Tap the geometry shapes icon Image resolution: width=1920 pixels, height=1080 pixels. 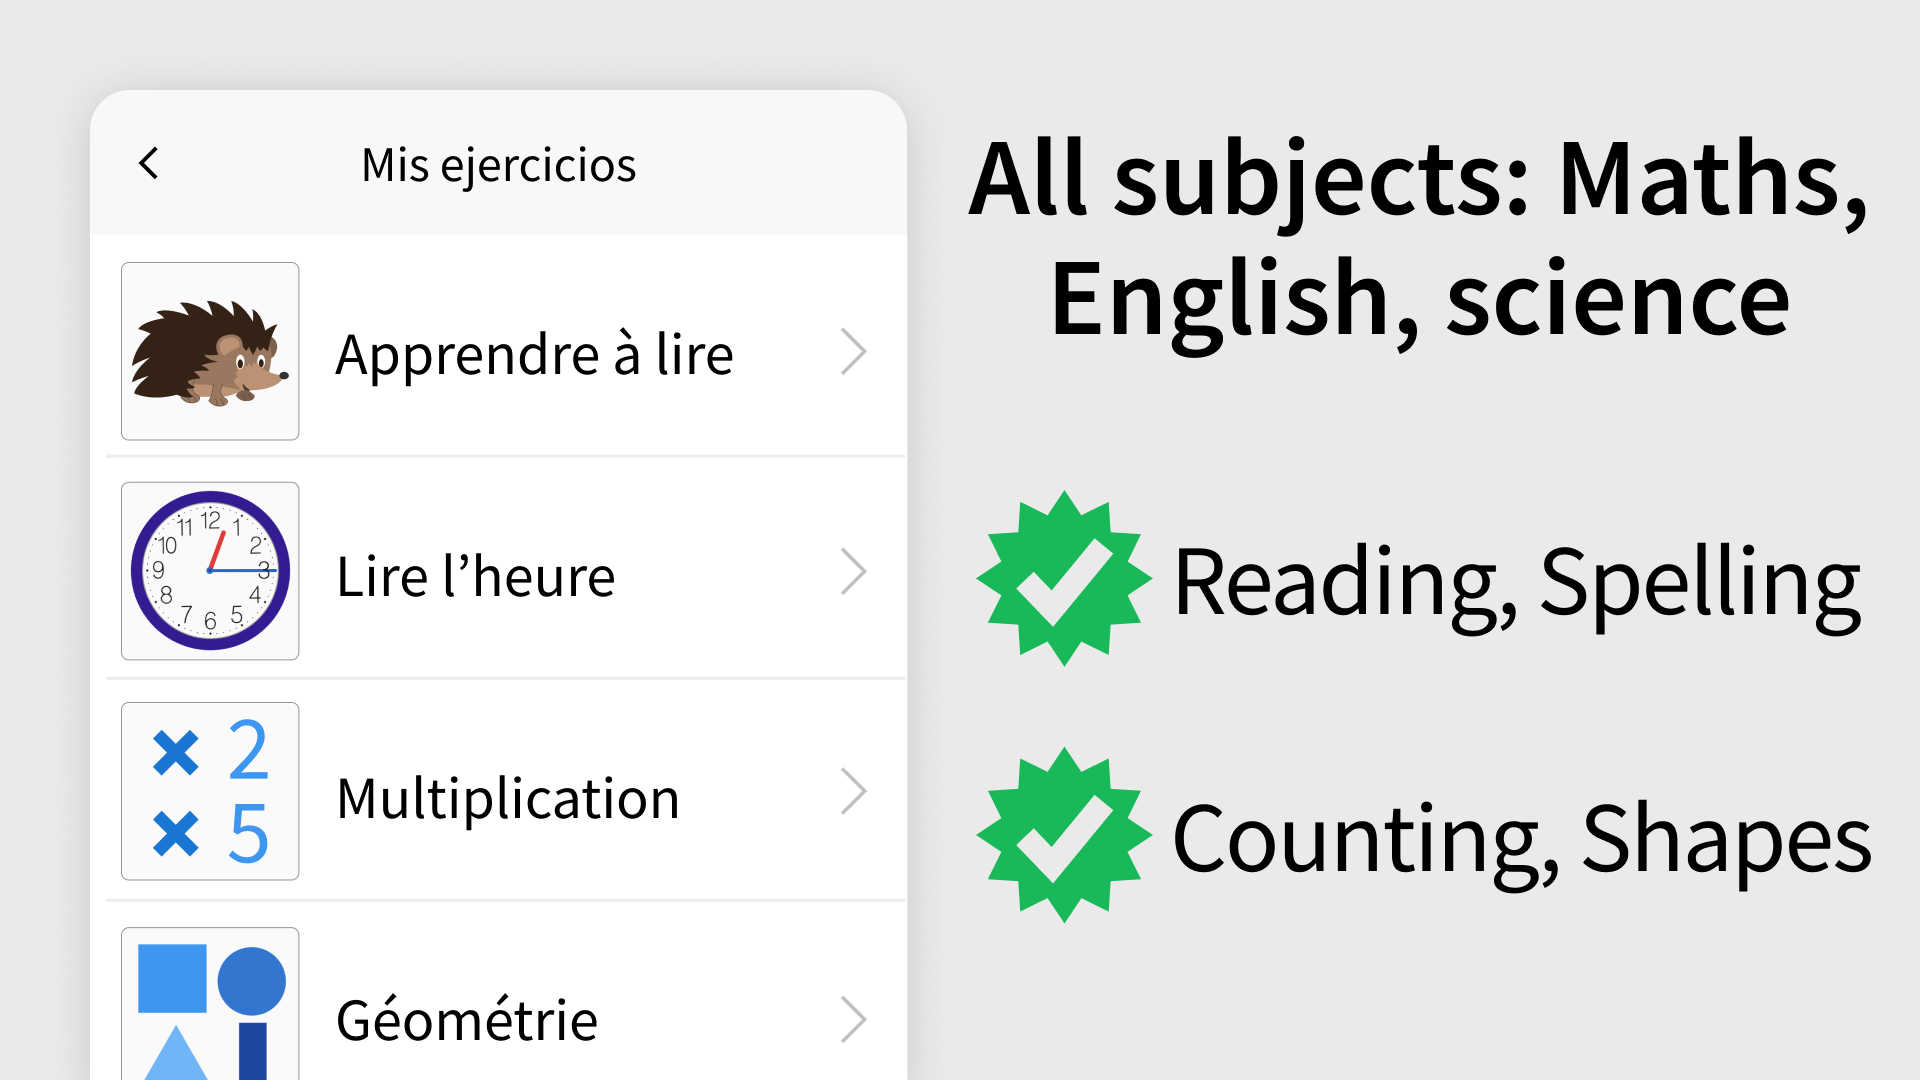[x=210, y=1005]
